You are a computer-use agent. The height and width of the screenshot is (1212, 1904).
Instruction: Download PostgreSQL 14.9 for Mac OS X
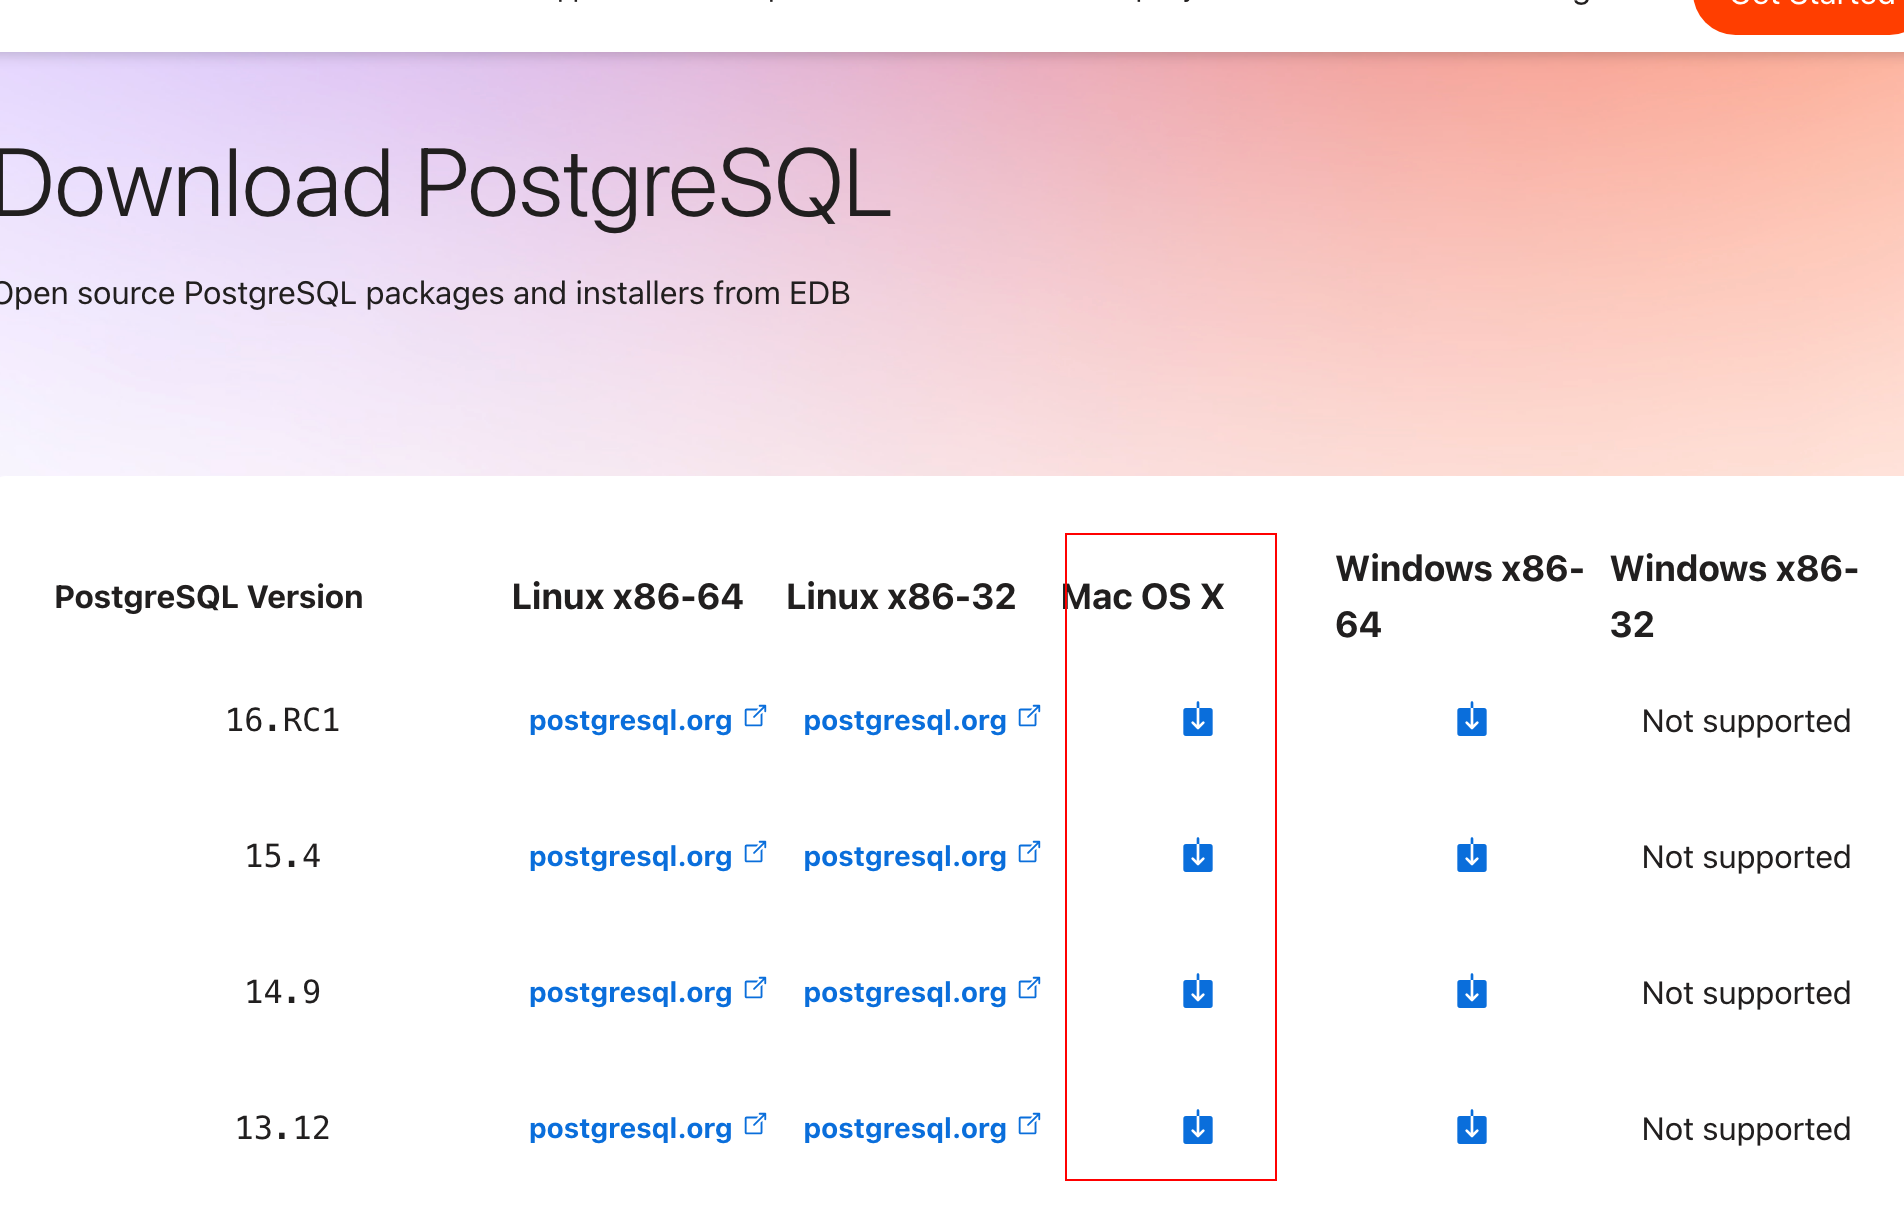tap(1197, 992)
